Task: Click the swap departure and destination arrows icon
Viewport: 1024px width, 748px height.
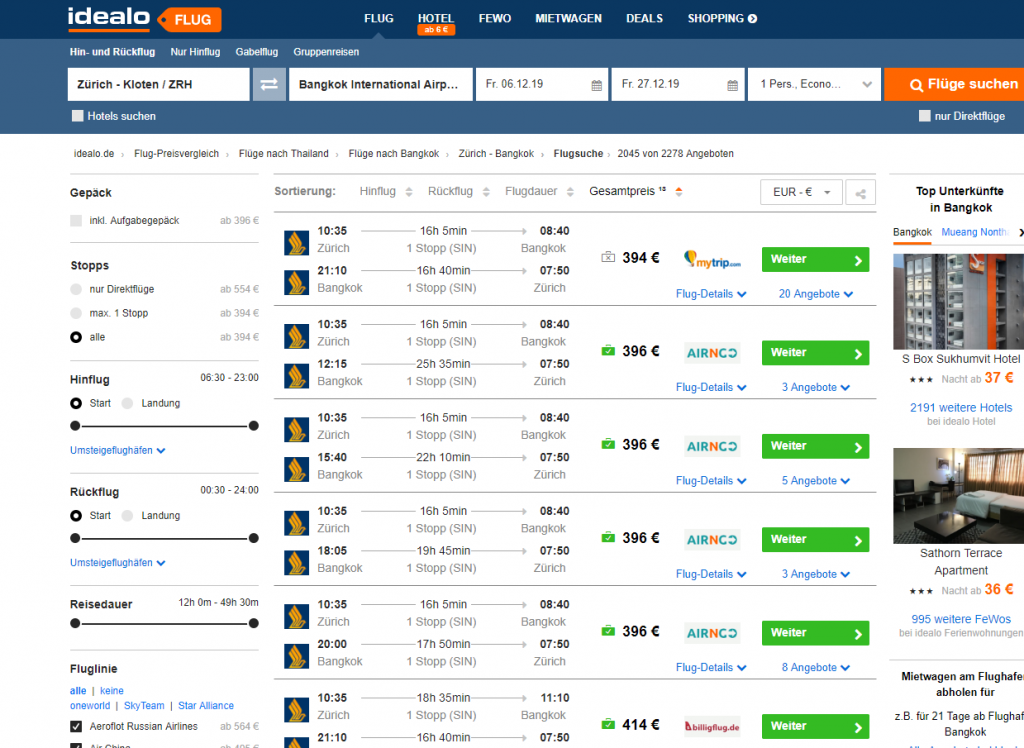Action: click(269, 85)
